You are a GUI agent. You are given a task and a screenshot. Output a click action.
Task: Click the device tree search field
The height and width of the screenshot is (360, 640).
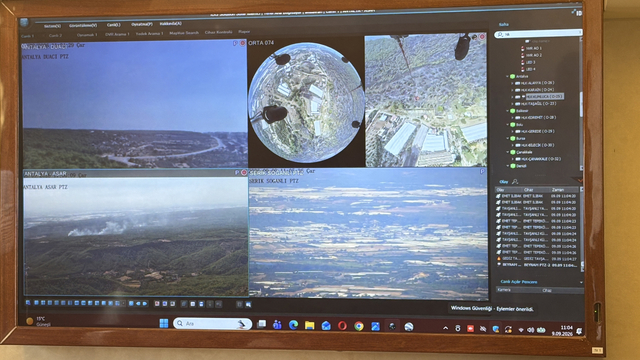click(x=538, y=34)
